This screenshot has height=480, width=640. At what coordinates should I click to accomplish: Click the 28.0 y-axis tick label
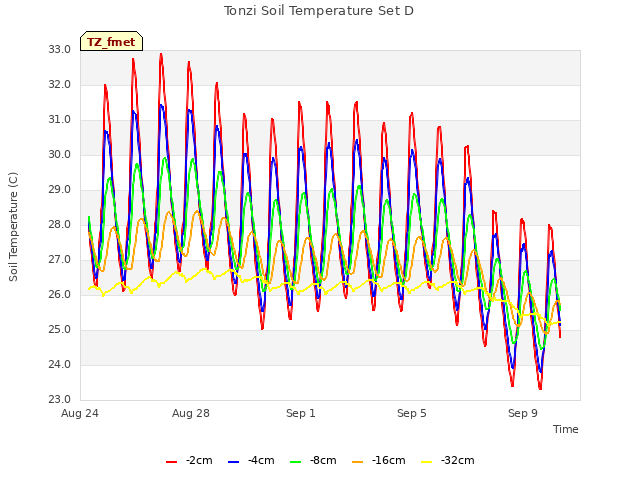(59, 224)
